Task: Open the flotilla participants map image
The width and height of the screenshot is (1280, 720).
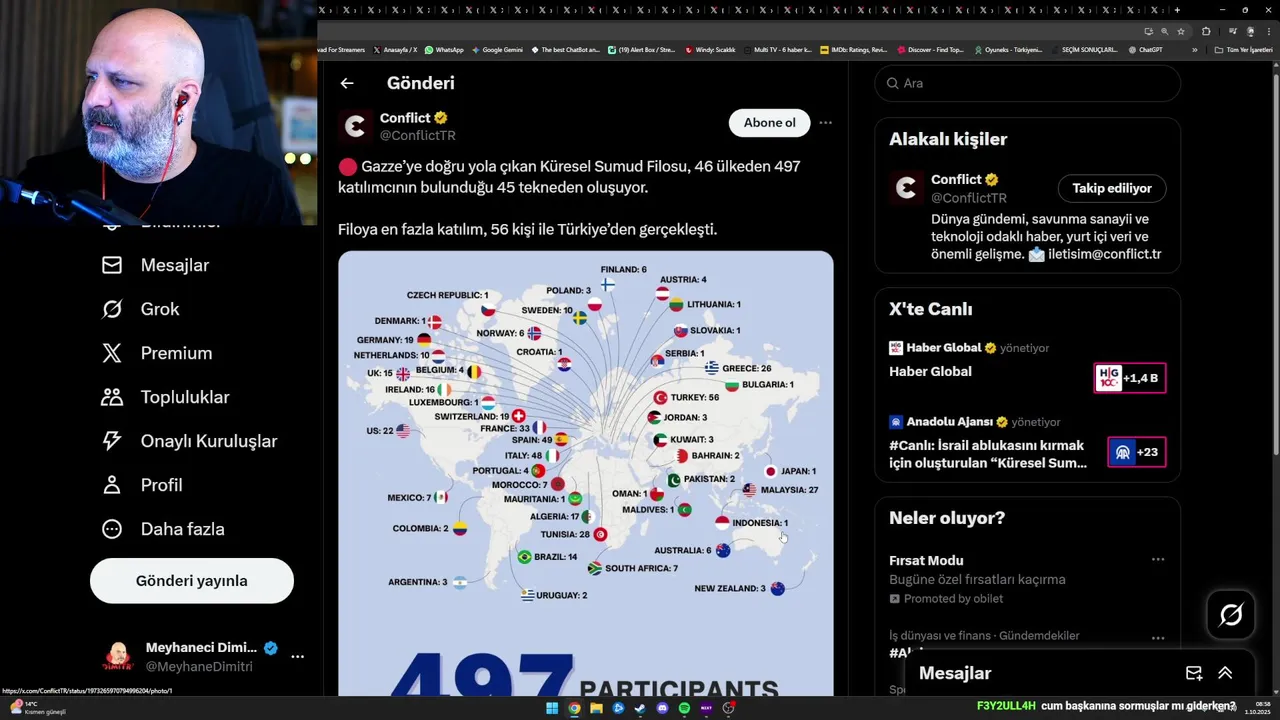Action: coord(585,473)
